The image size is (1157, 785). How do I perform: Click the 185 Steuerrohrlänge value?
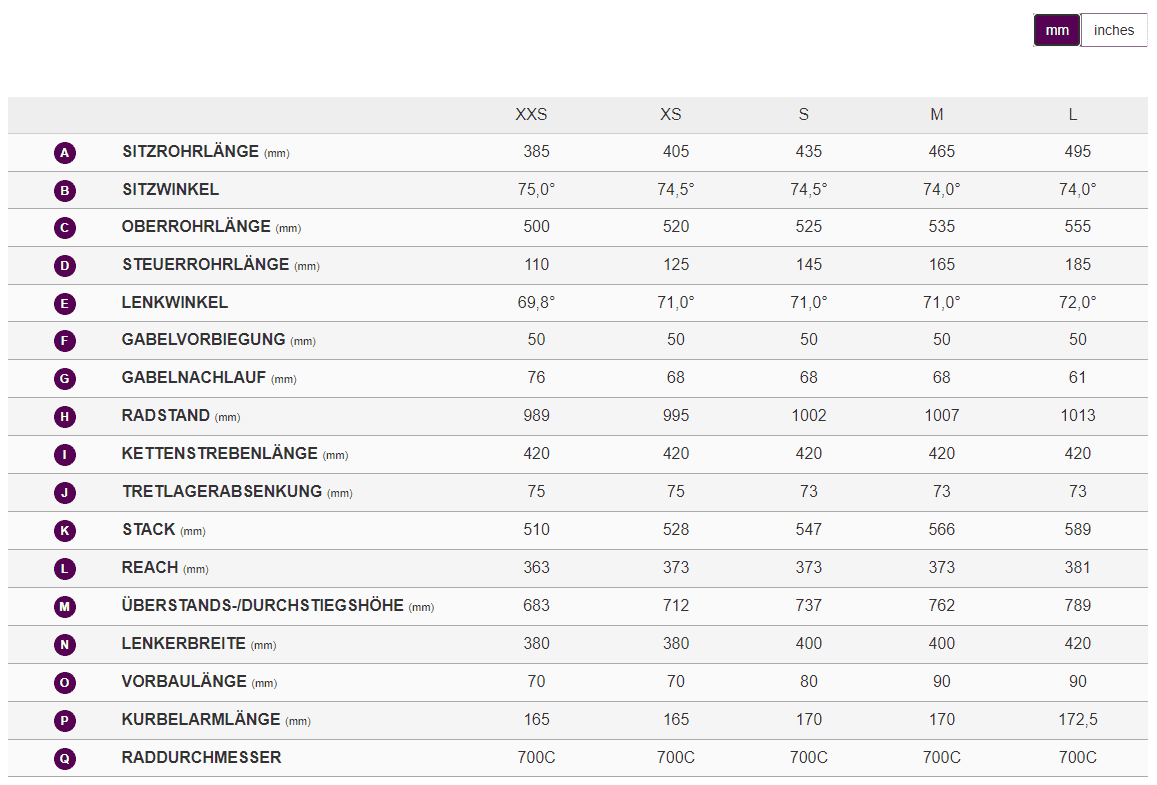[1077, 264]
